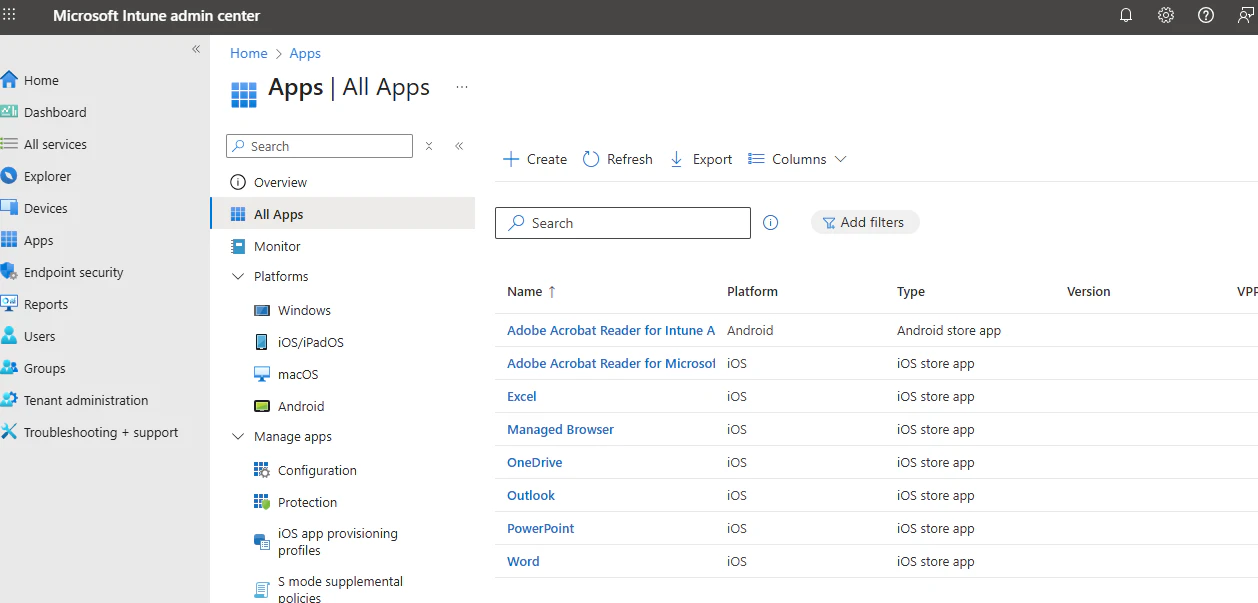1258x603 pixels.
Task: Sort by Name column header
Action: pyautogui.click(x=531, y=292)
